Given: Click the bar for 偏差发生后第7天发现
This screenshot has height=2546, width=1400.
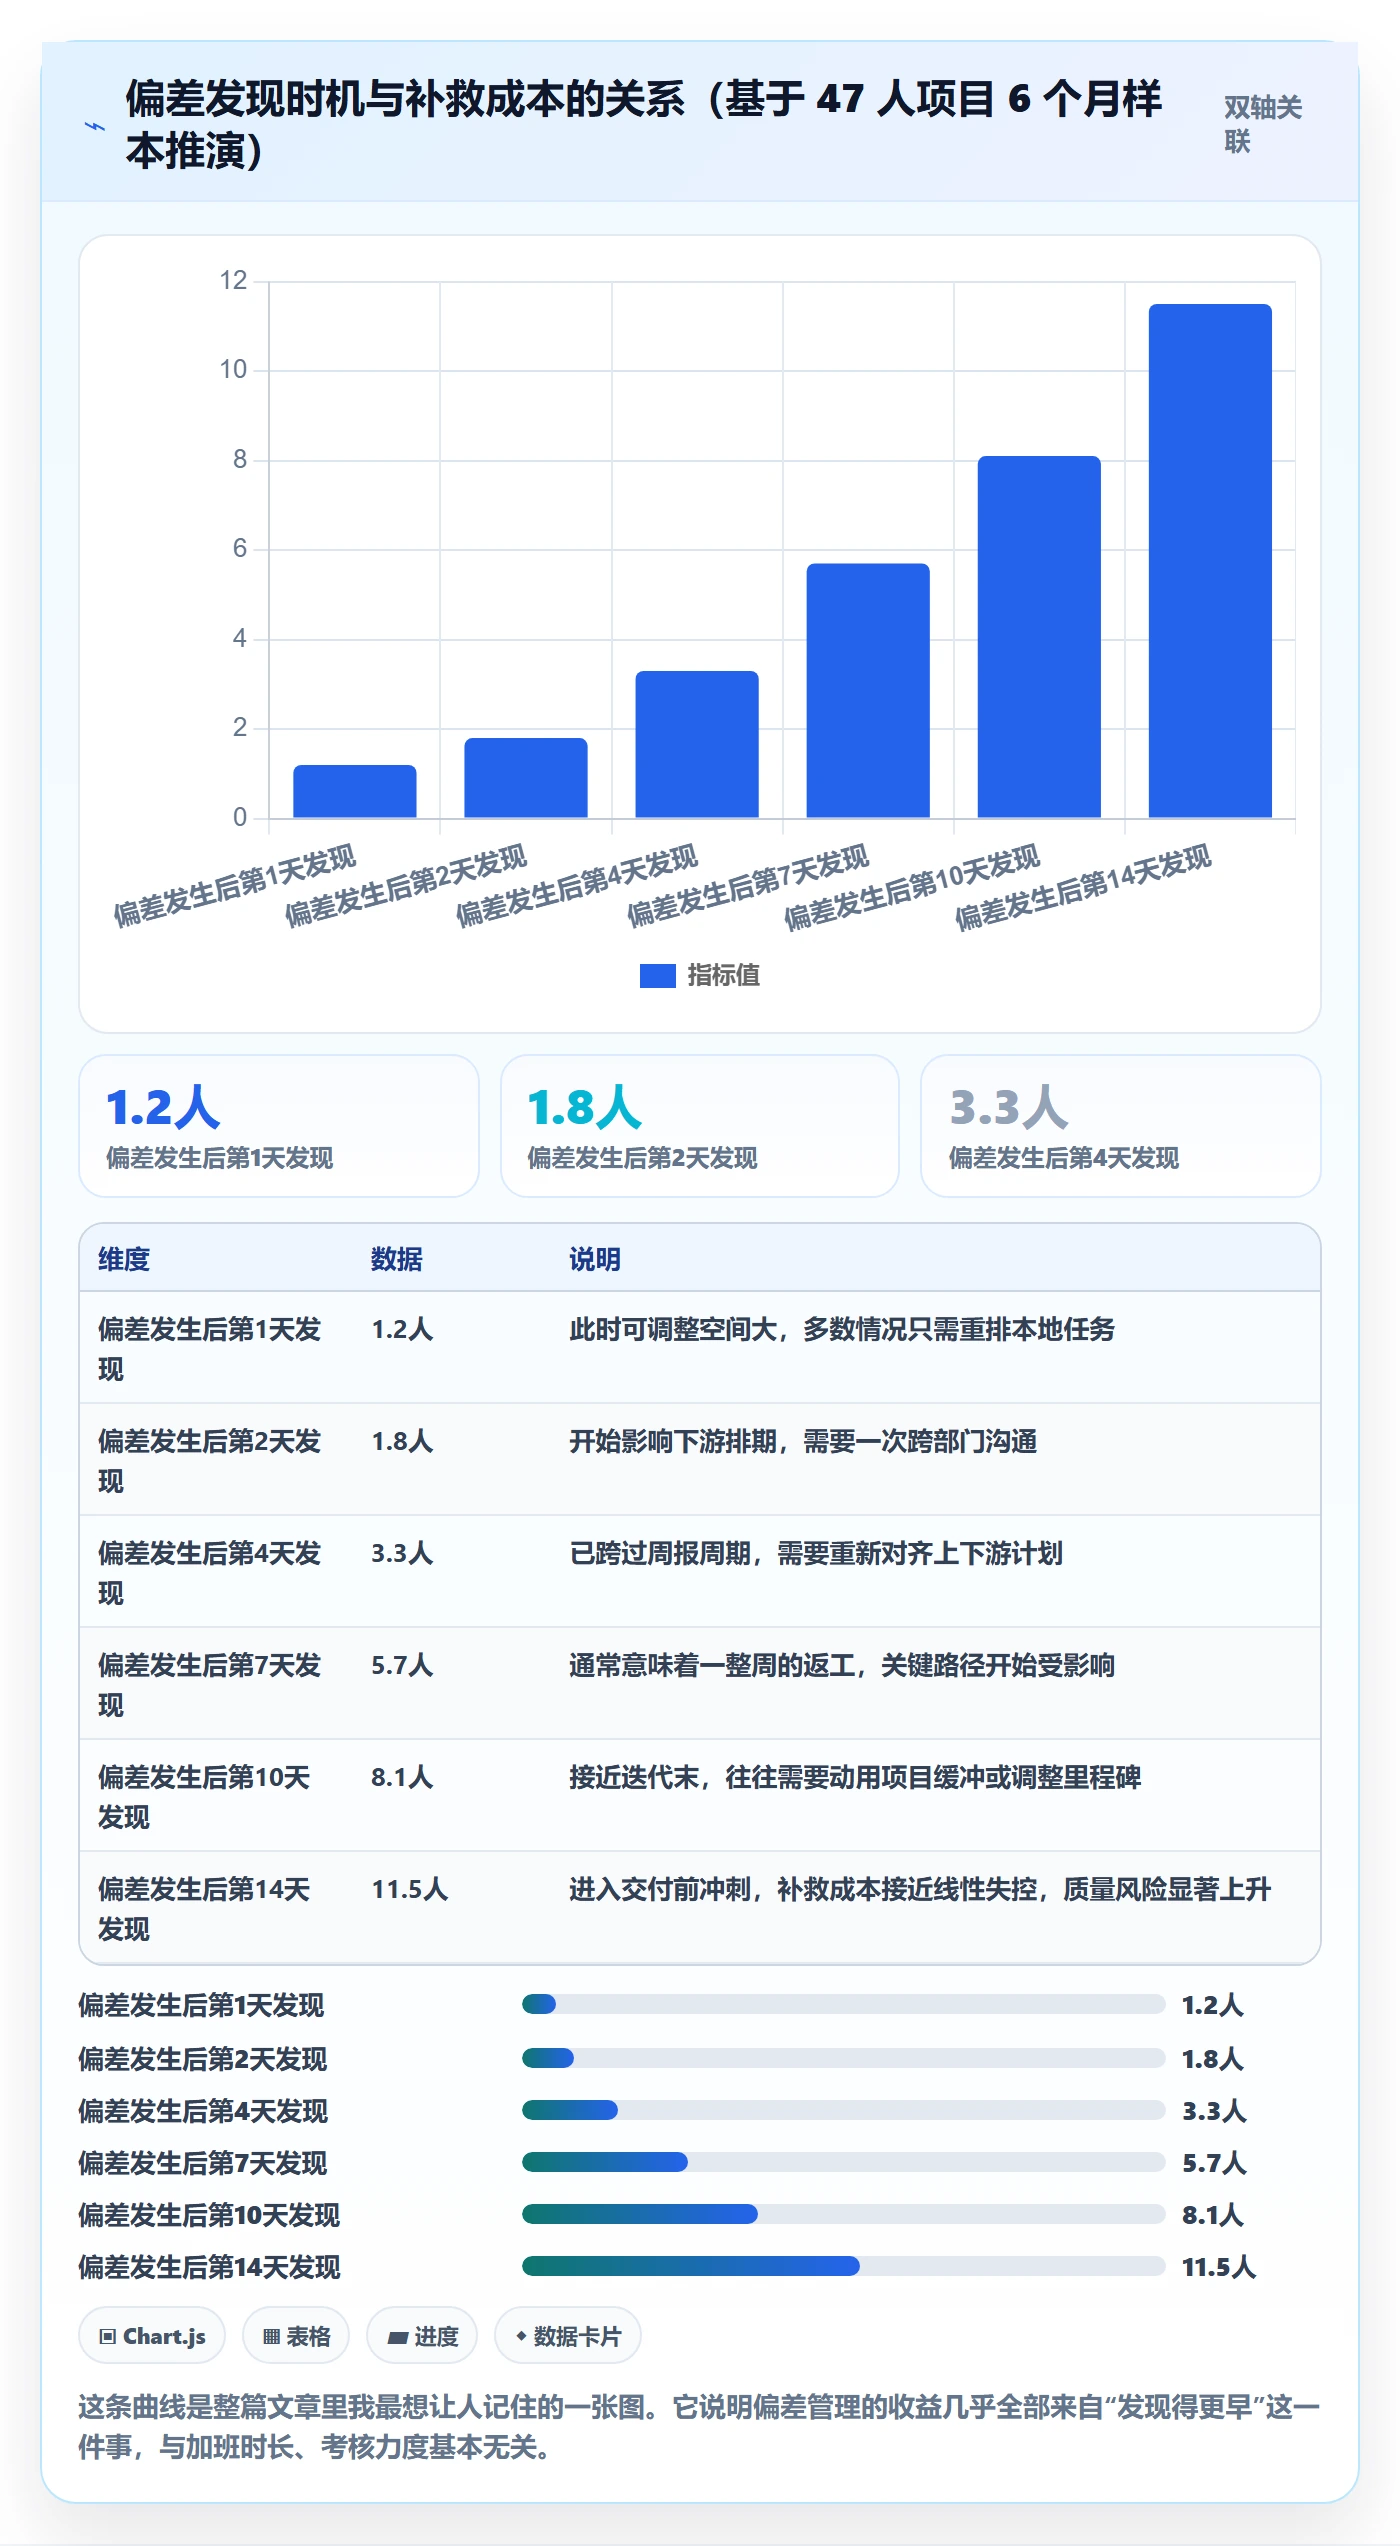Looking at the screenshot, I should coord(868,690).
